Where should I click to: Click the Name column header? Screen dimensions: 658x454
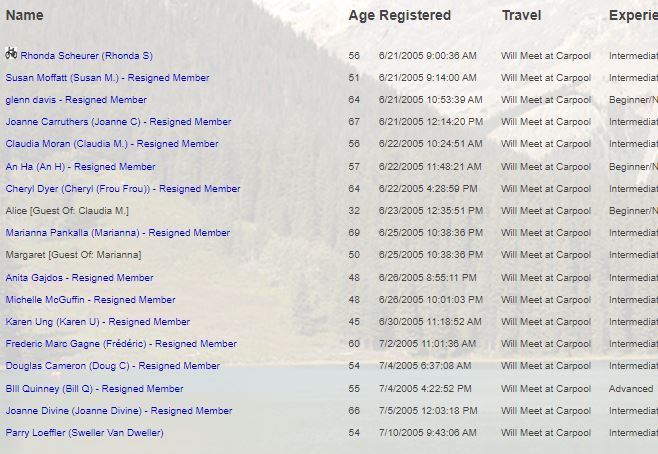[x=25, y=16]
